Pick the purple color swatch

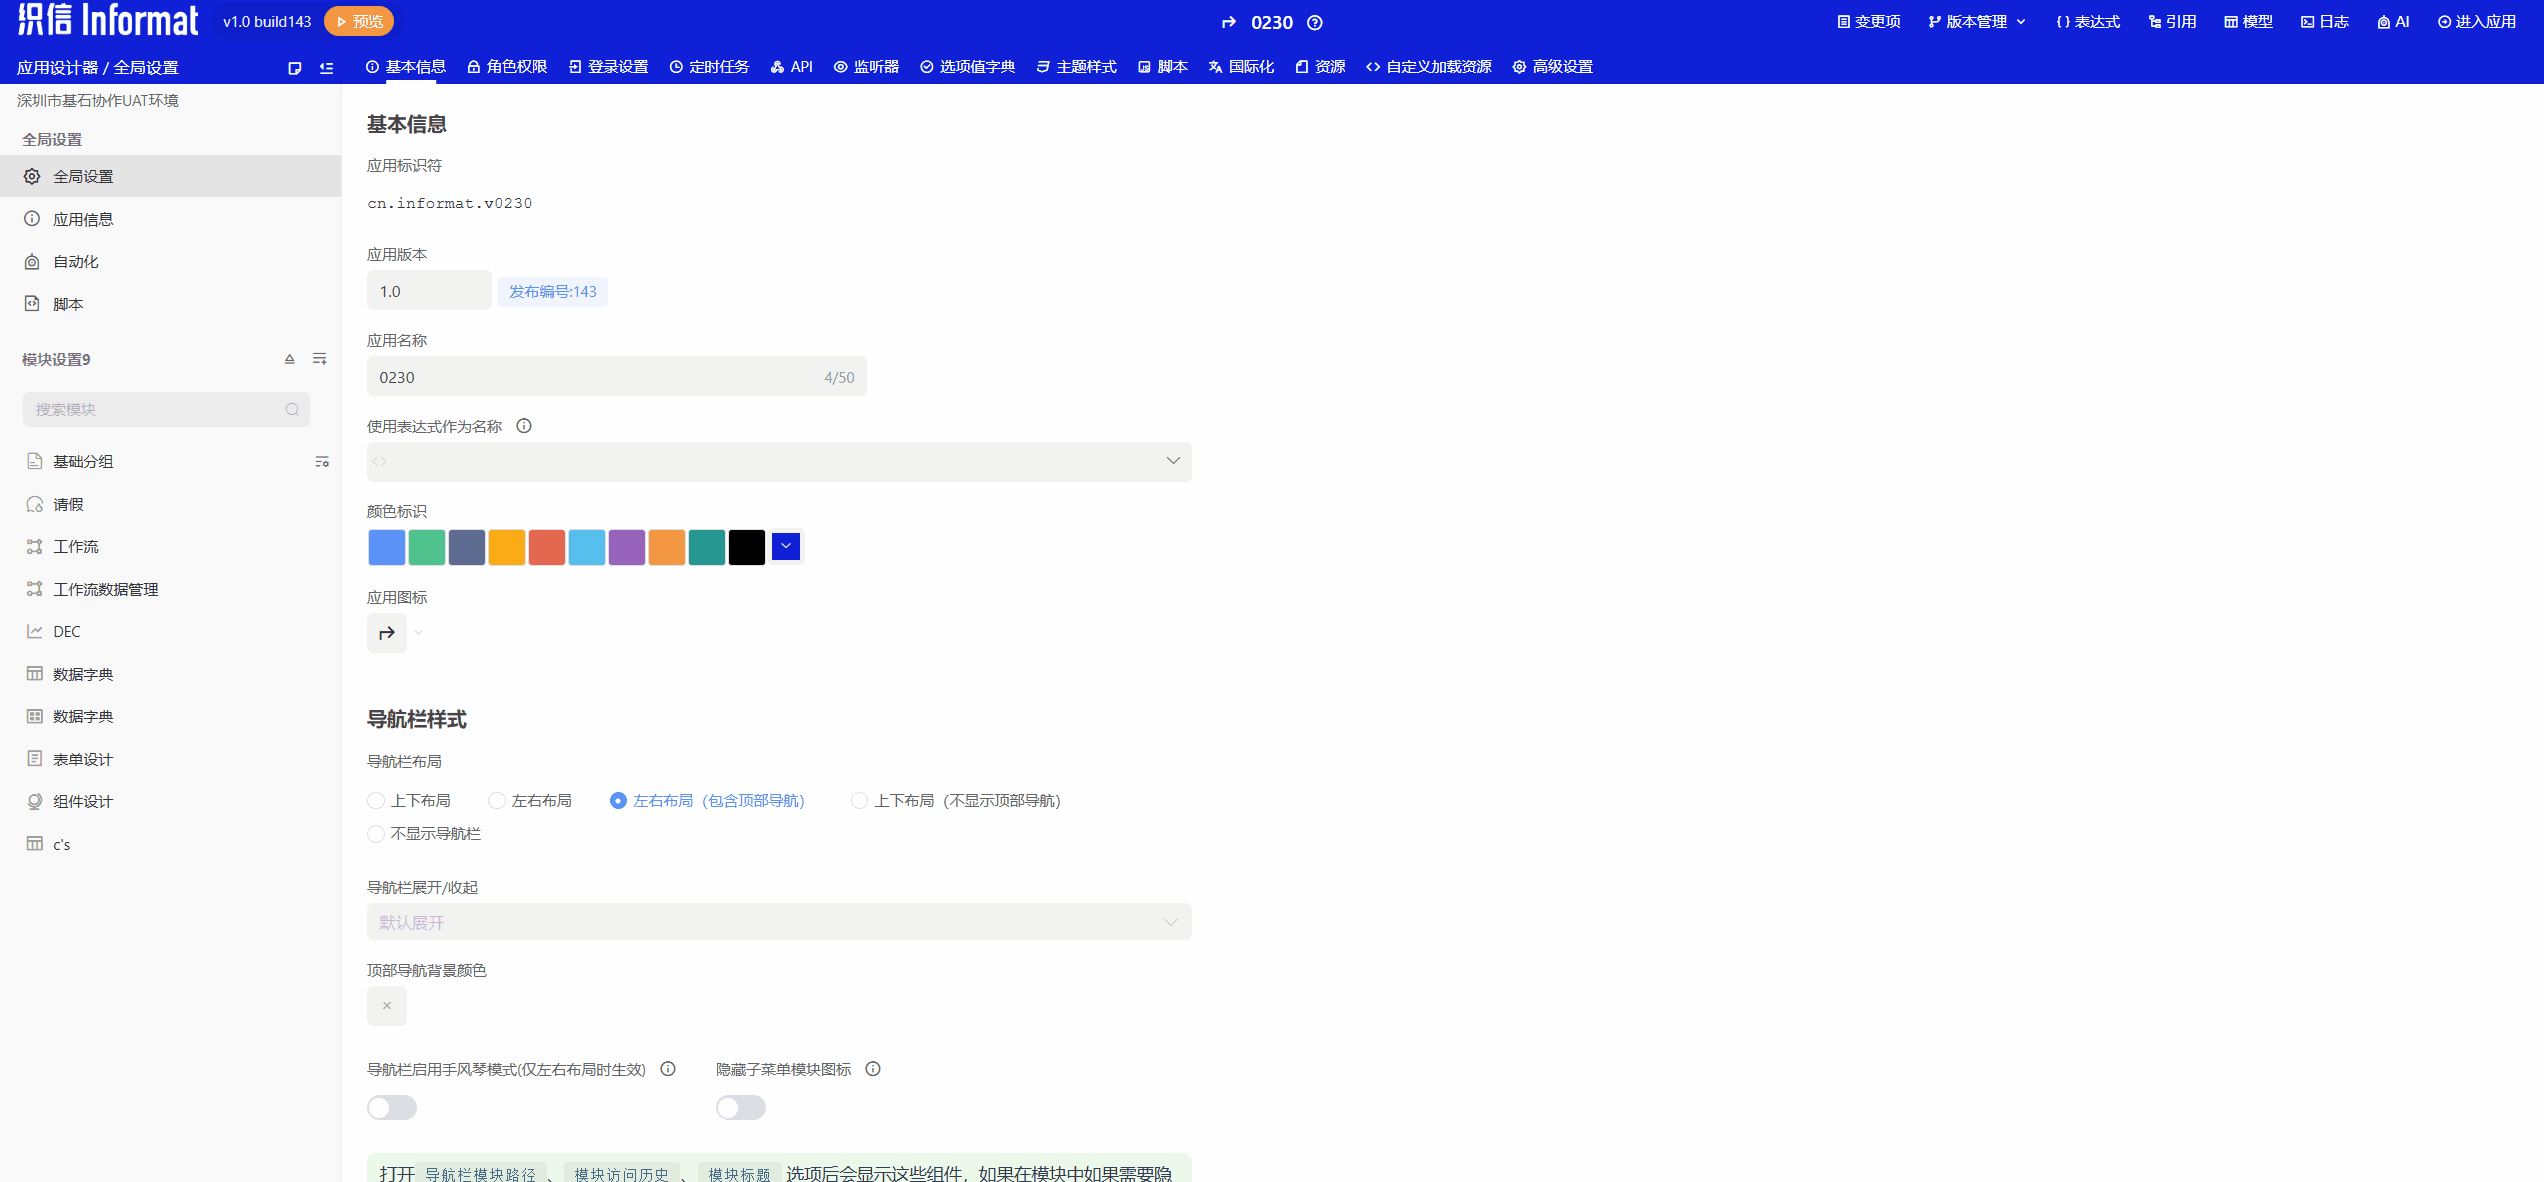627,547
